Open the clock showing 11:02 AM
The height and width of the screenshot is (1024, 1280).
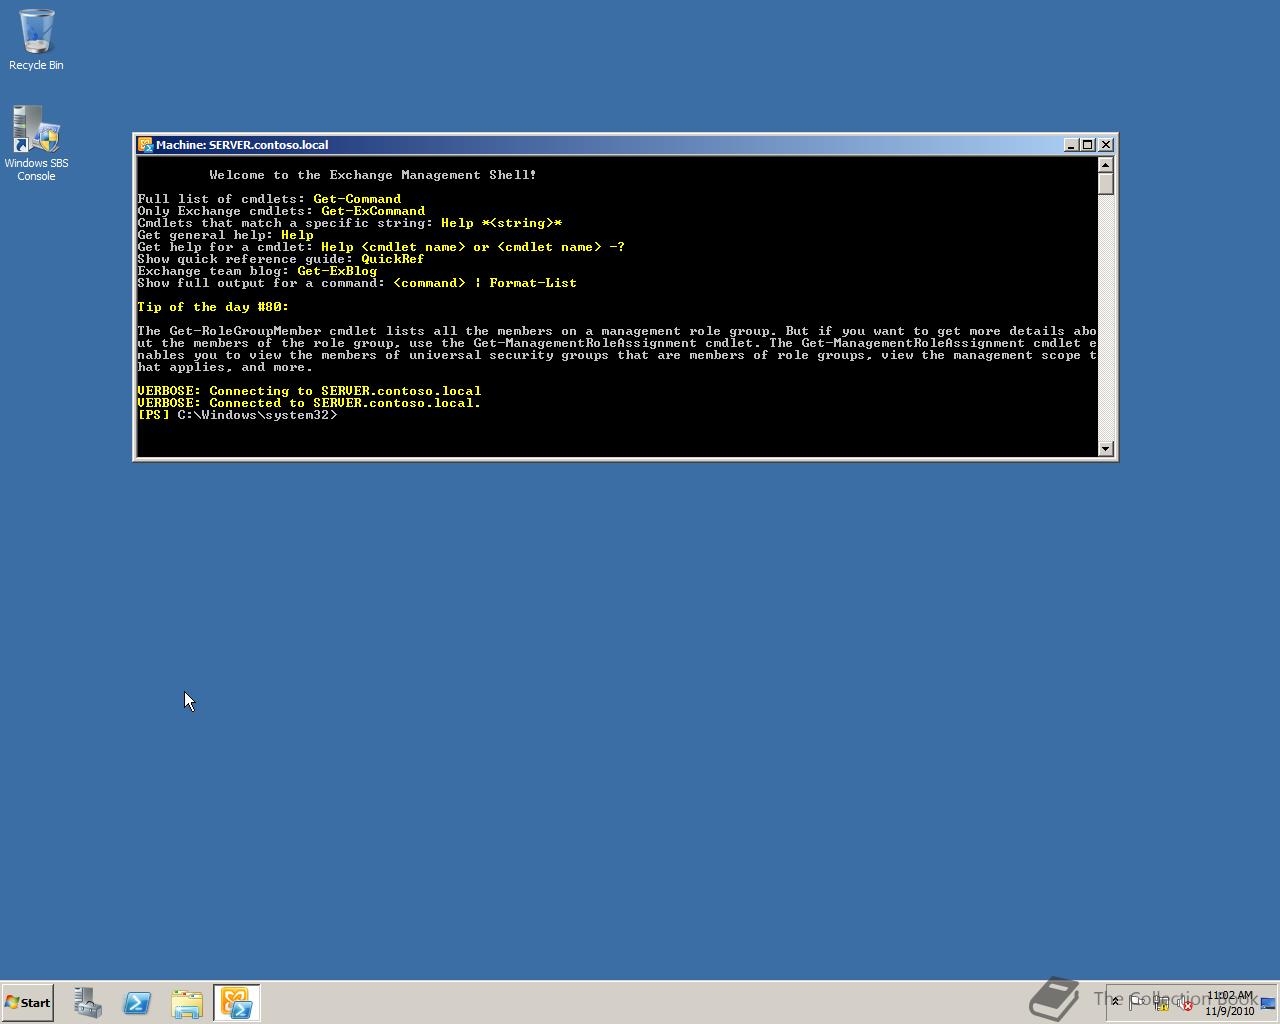[1229, 1003]
